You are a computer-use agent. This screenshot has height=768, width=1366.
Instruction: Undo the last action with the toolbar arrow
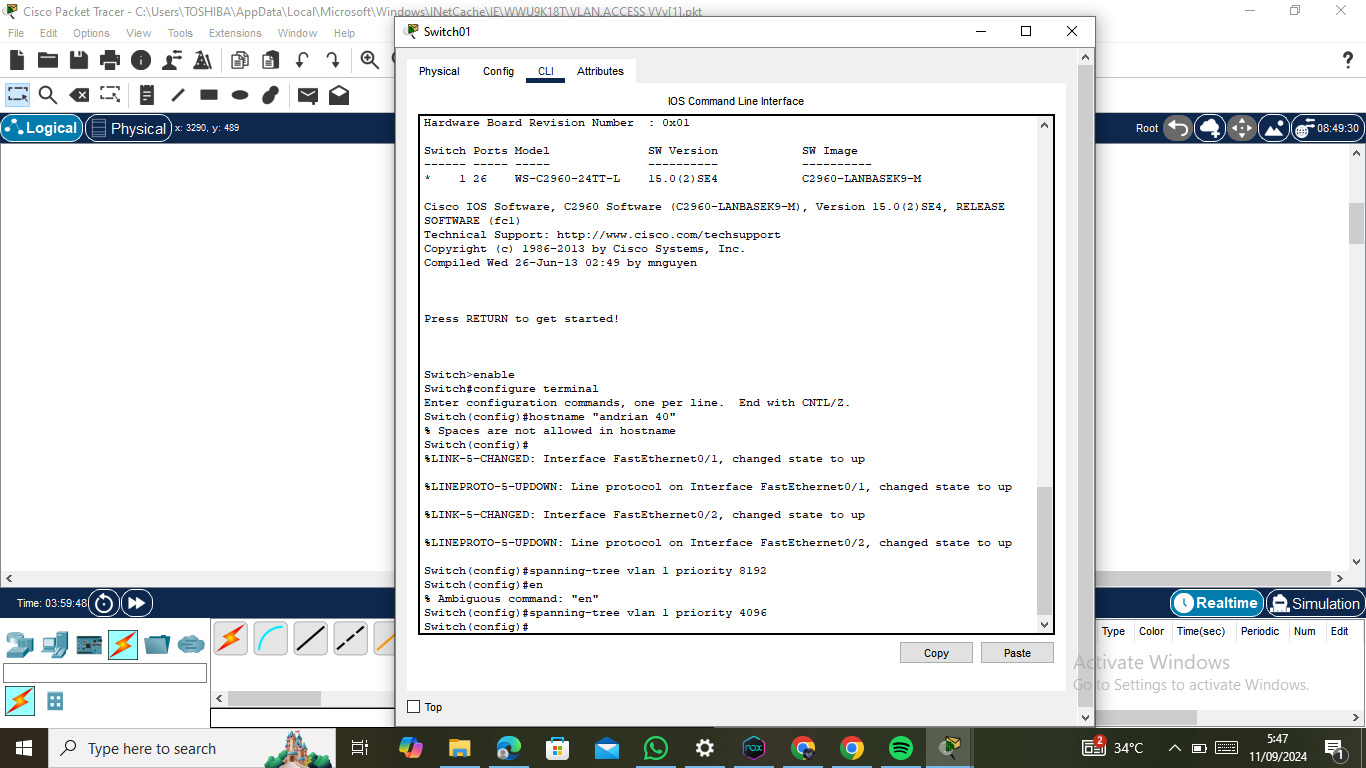coord(302,60)
